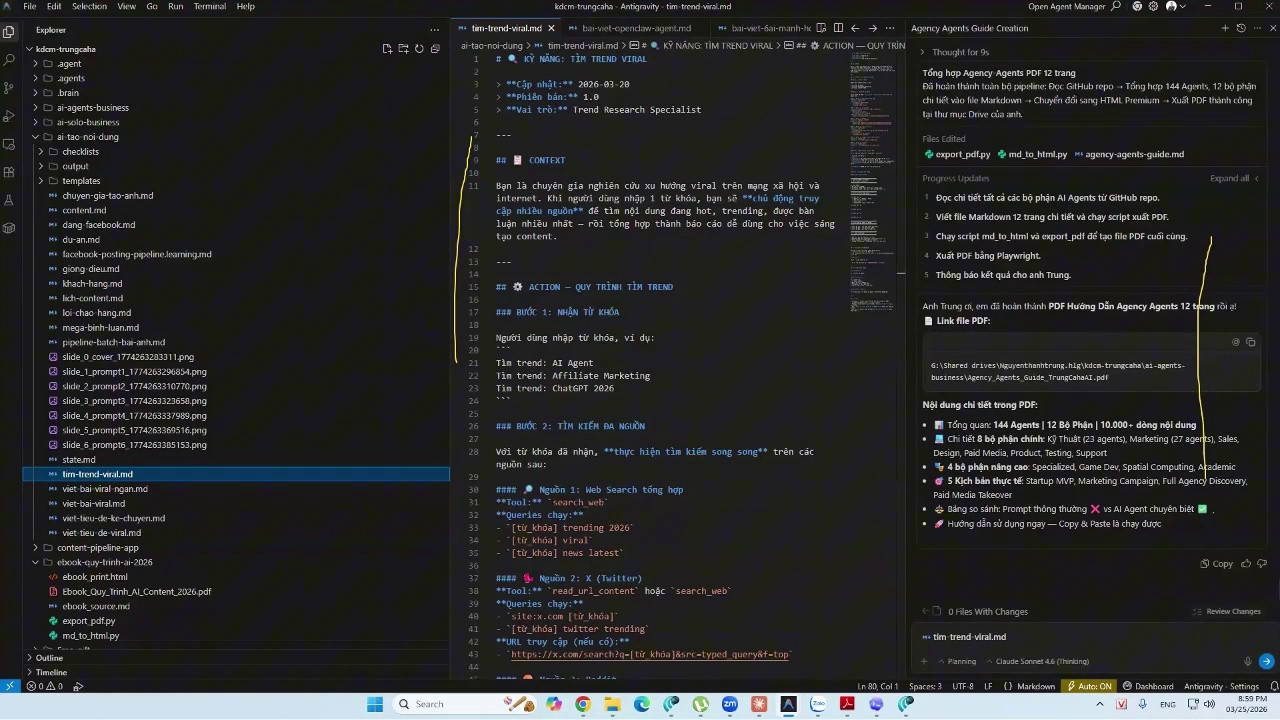
Task: Refresh the Explorer file tree
Action: coord(419,48)
